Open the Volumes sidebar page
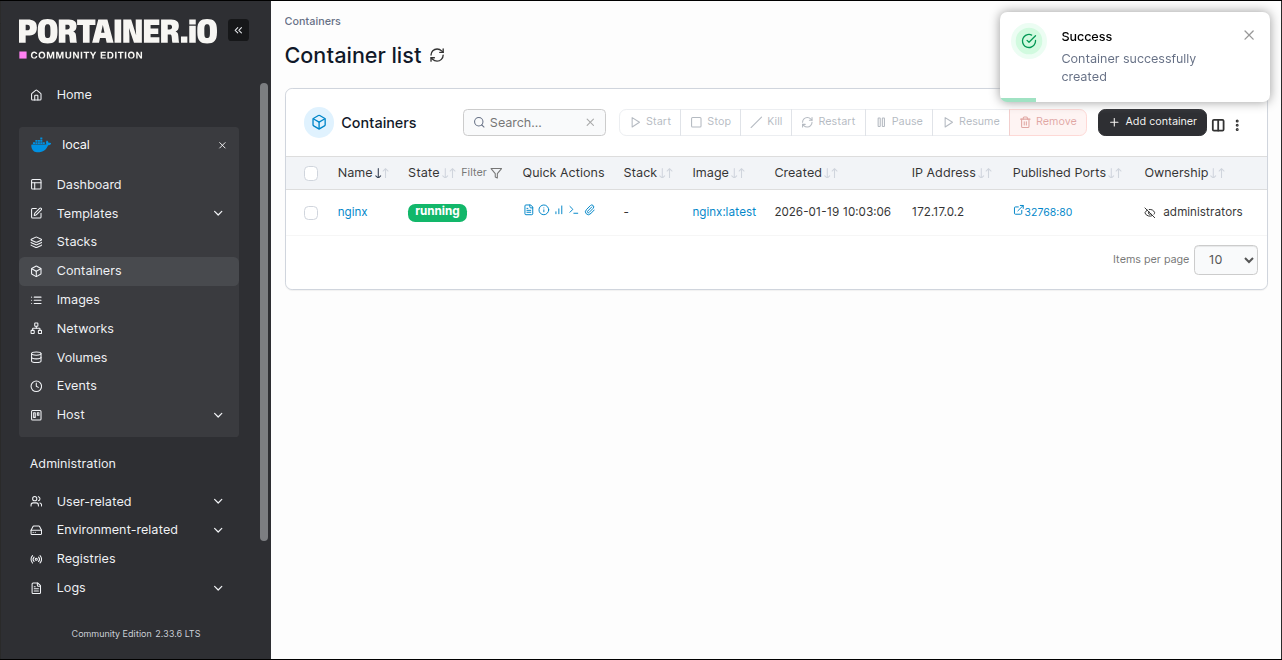The height and width of the screenshot is (660, 1282). [81, 357]
